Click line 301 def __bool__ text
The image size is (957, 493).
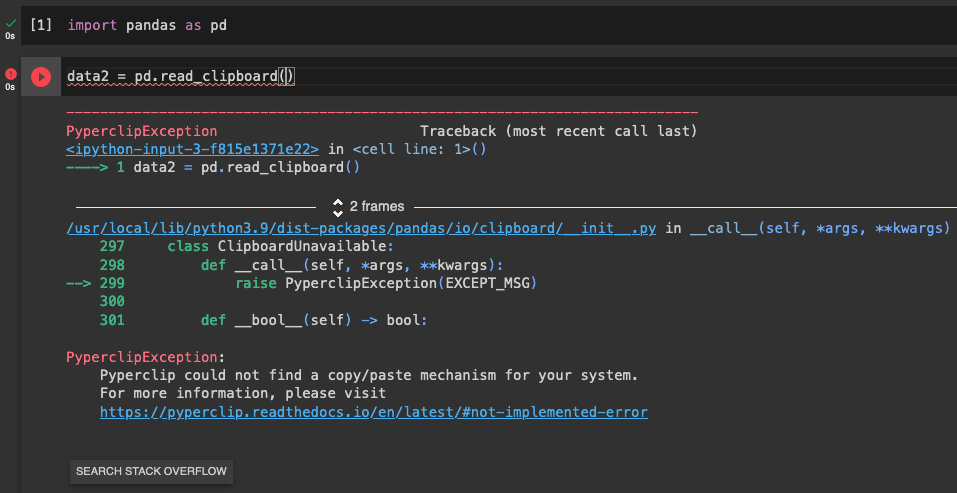point(314,320)
